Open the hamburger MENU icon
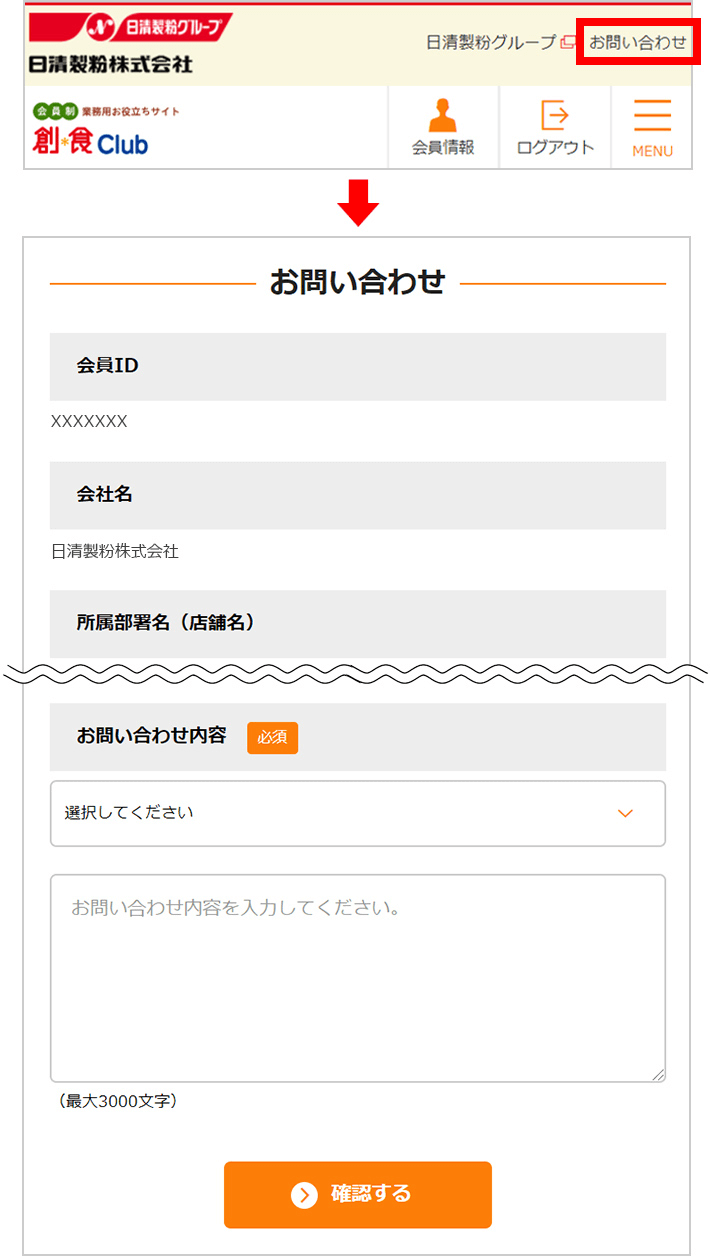Viewport: 710px width, 1256px height. click(x=652, y=116)
